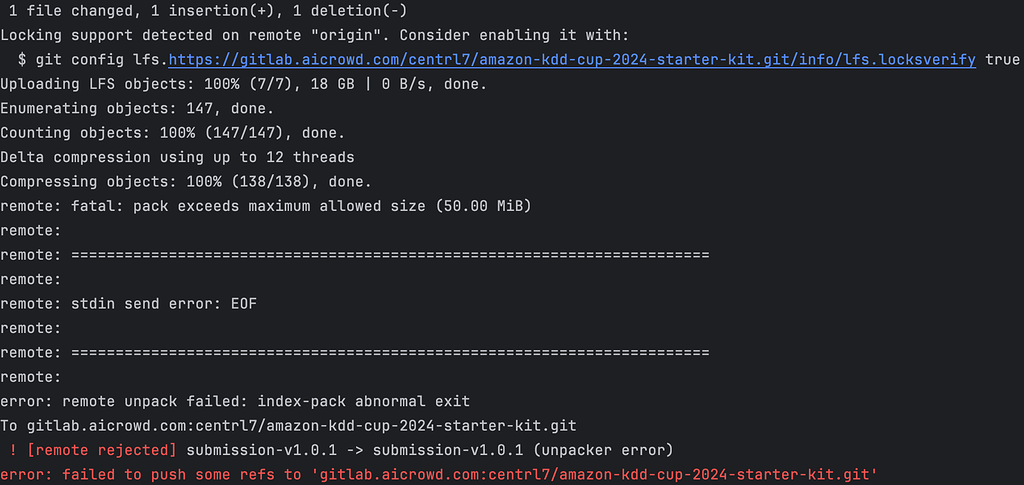Click the 'Compressing objects: 100% (138/138)' line
The height and width of the screenshot is (485, 1024).
click(185, 181)
